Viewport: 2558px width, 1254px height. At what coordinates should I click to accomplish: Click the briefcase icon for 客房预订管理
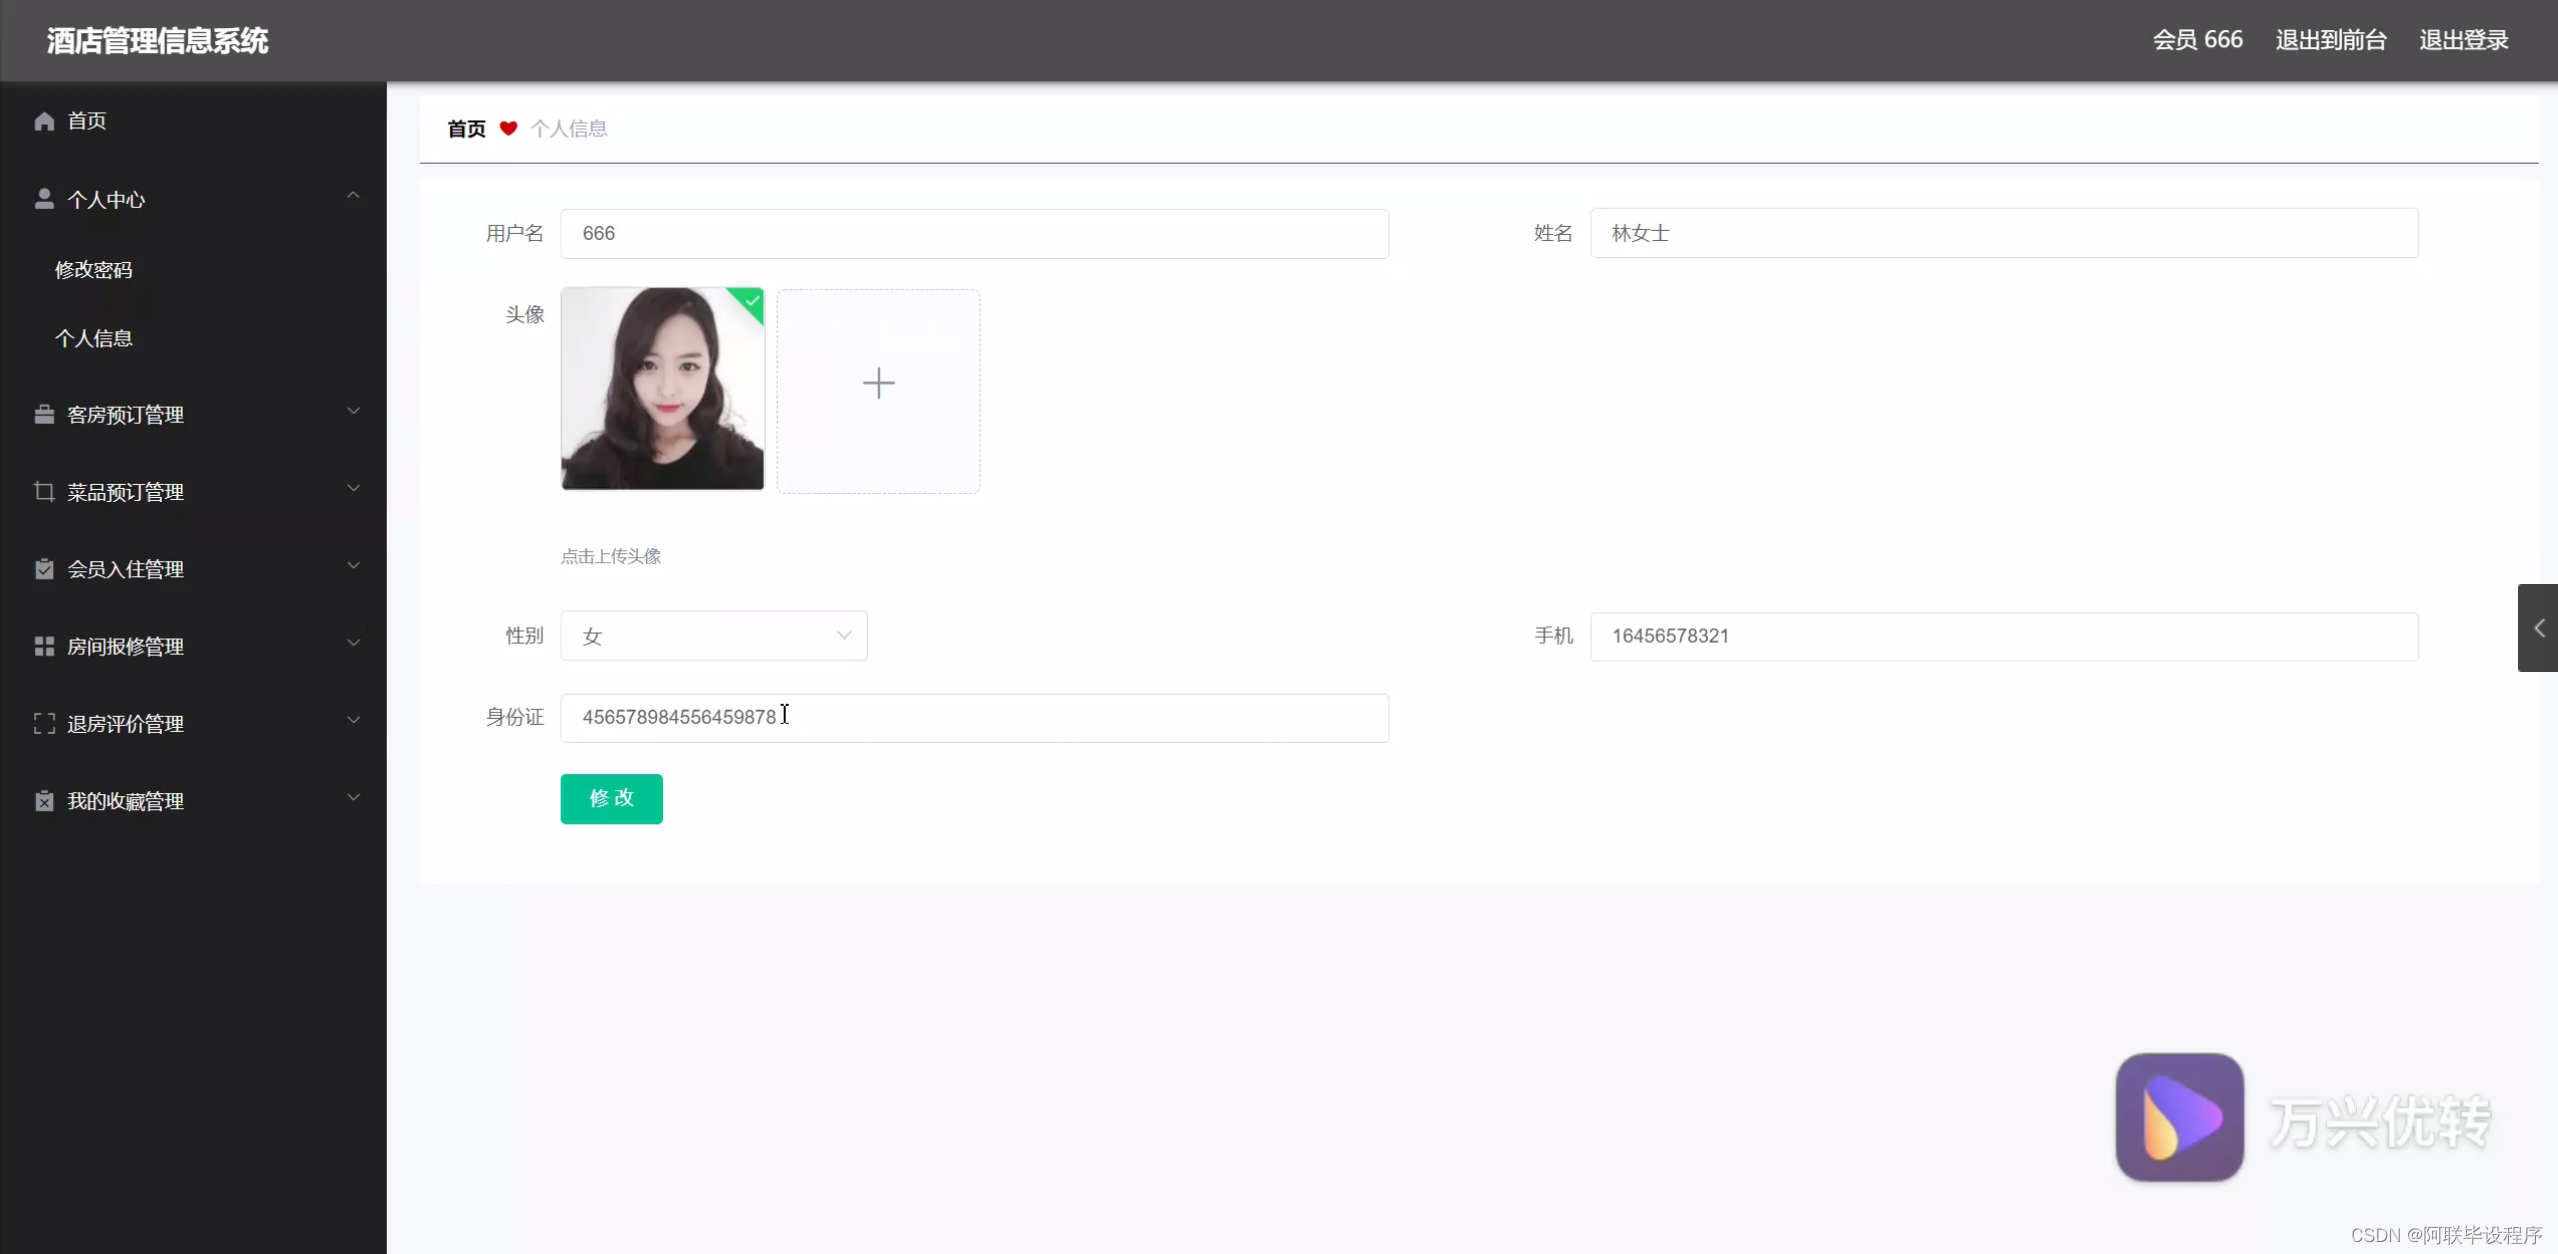(x=44, y=414)
